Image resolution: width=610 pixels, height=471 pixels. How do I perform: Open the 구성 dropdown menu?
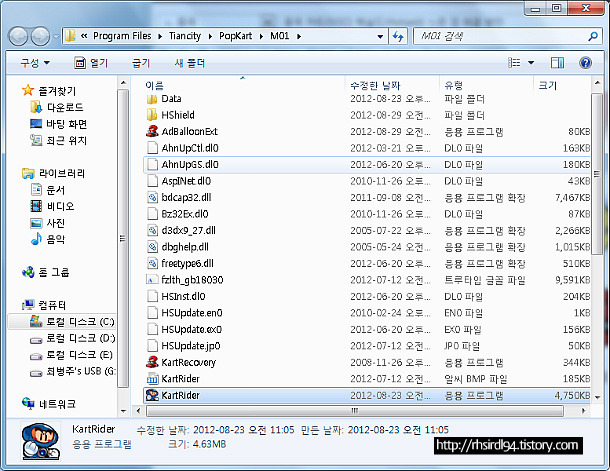point(35,63)
